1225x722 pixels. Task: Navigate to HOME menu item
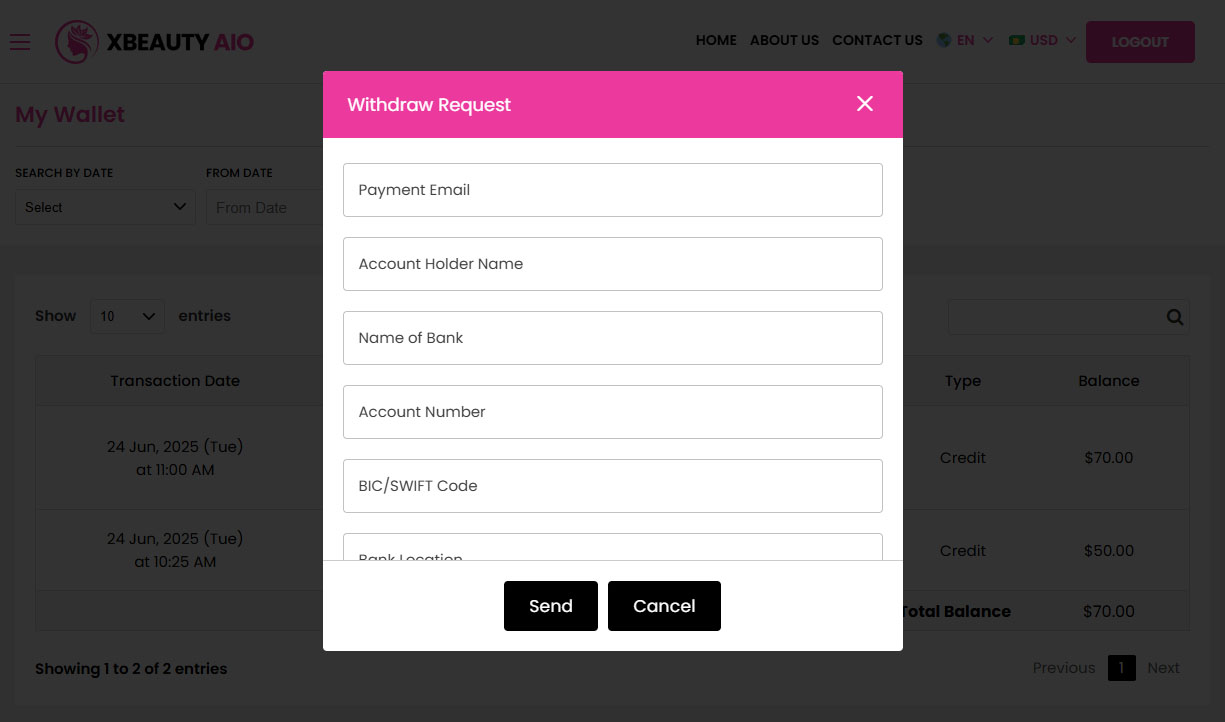(716, 40)
